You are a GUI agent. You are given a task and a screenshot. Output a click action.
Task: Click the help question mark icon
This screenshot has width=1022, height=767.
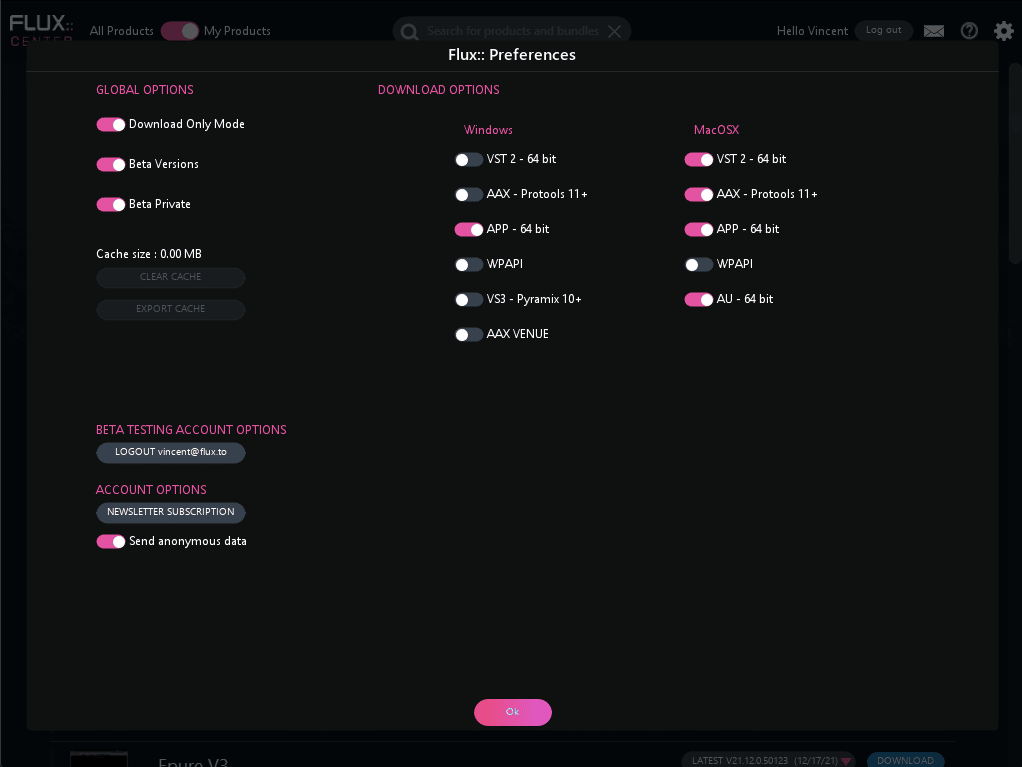[x=969, y=31]
